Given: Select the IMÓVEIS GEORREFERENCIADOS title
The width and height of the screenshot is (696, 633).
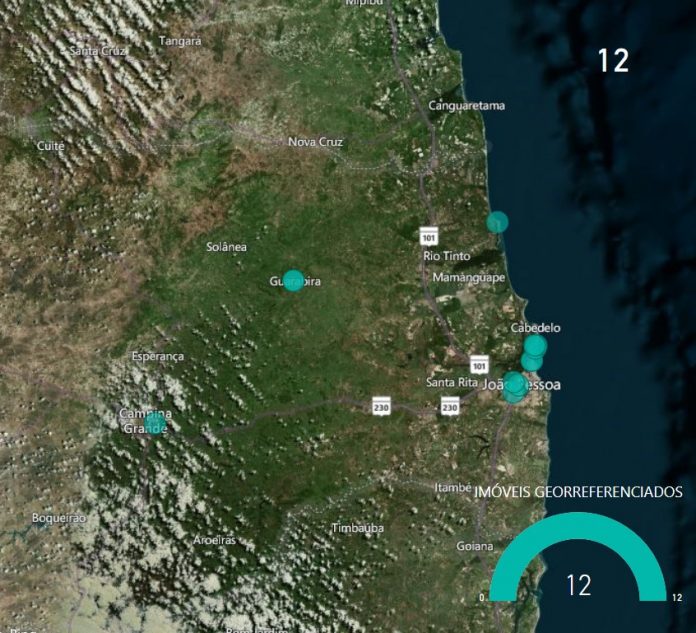Looking at the screenshot, I should coord(578,492).
